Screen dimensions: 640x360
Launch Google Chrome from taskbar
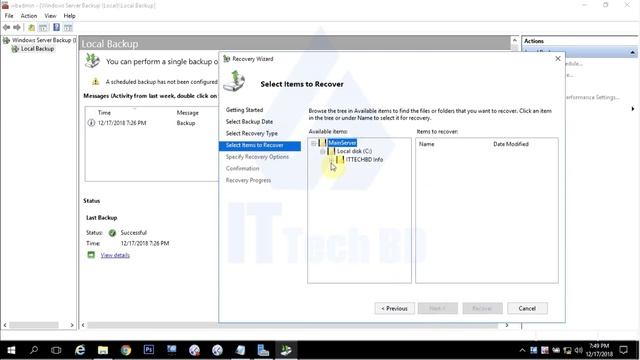(x=126, y=350)
